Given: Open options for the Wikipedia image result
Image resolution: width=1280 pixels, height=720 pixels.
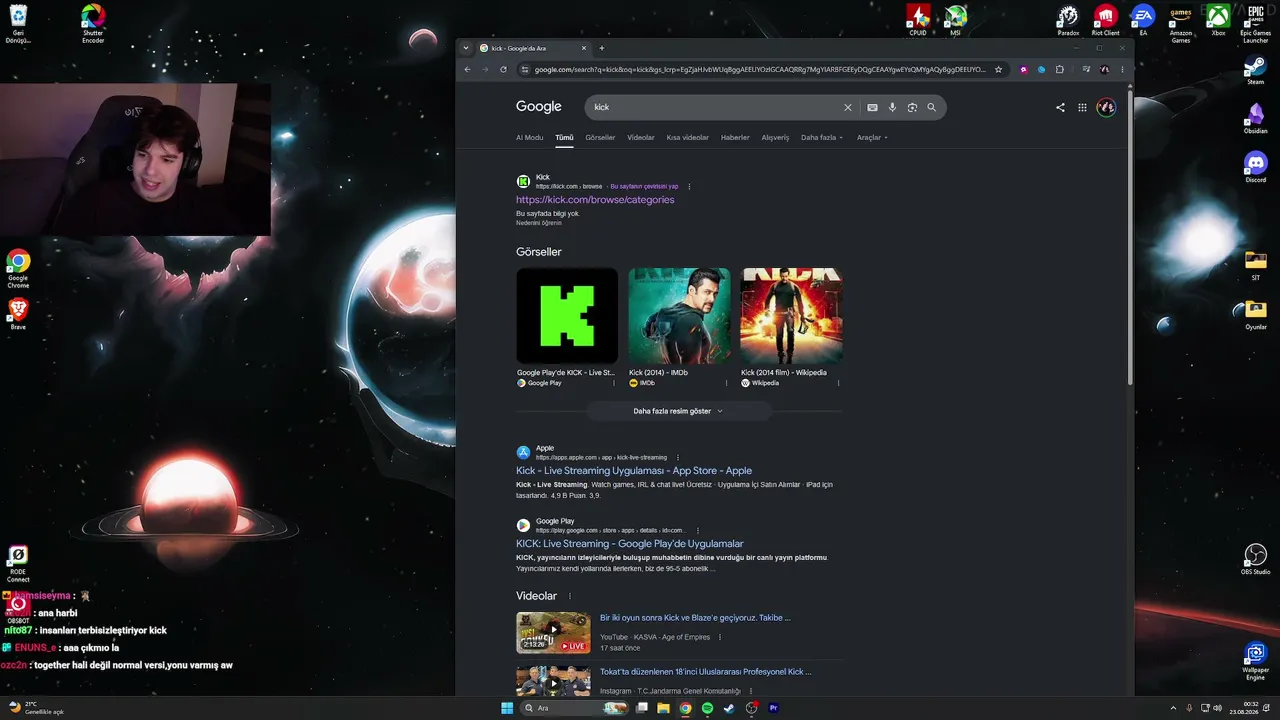Looking at the screenshot, I should [x=838, y=383].
